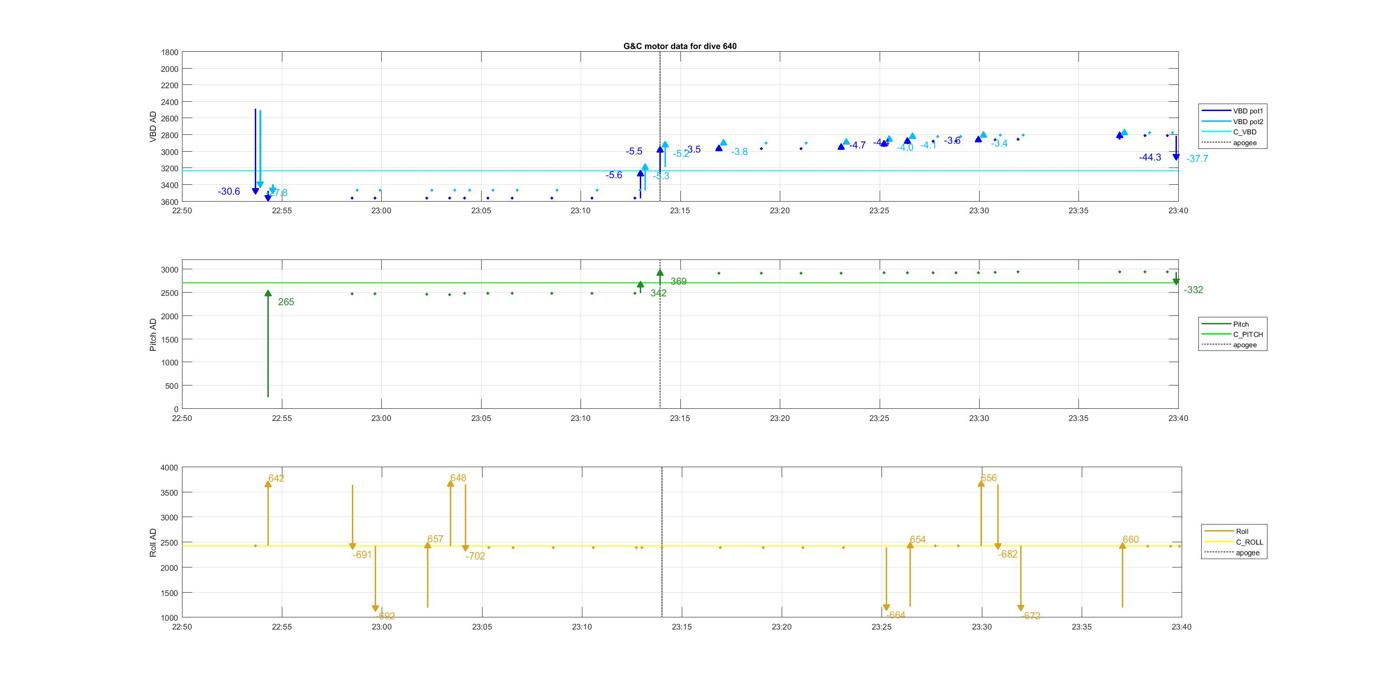Viewport: 1400px width, 693px height.
Task: Click the 3200 tick on VBD axis
Action: pos(170,169)
